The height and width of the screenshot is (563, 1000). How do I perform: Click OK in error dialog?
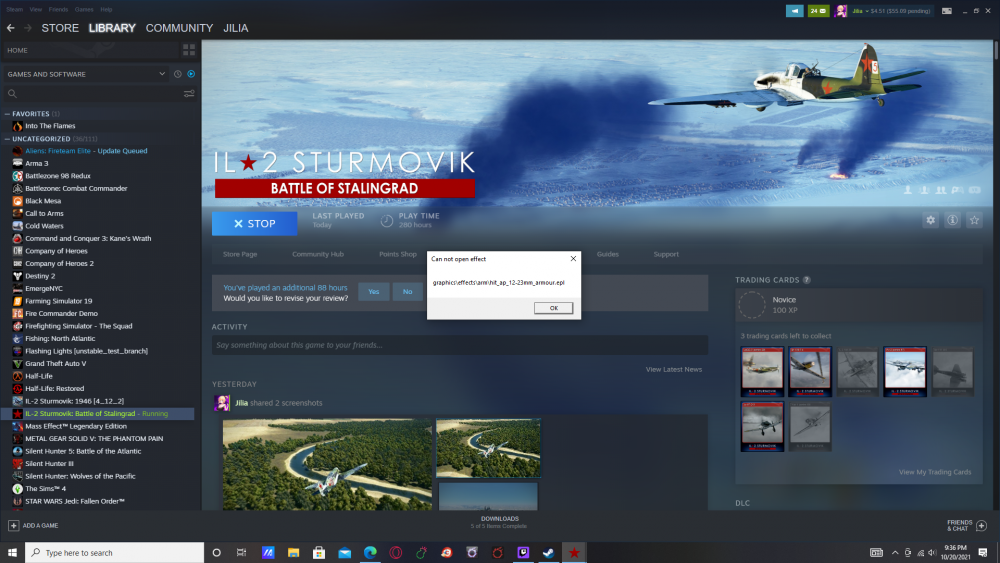click(x=554, y=308)
